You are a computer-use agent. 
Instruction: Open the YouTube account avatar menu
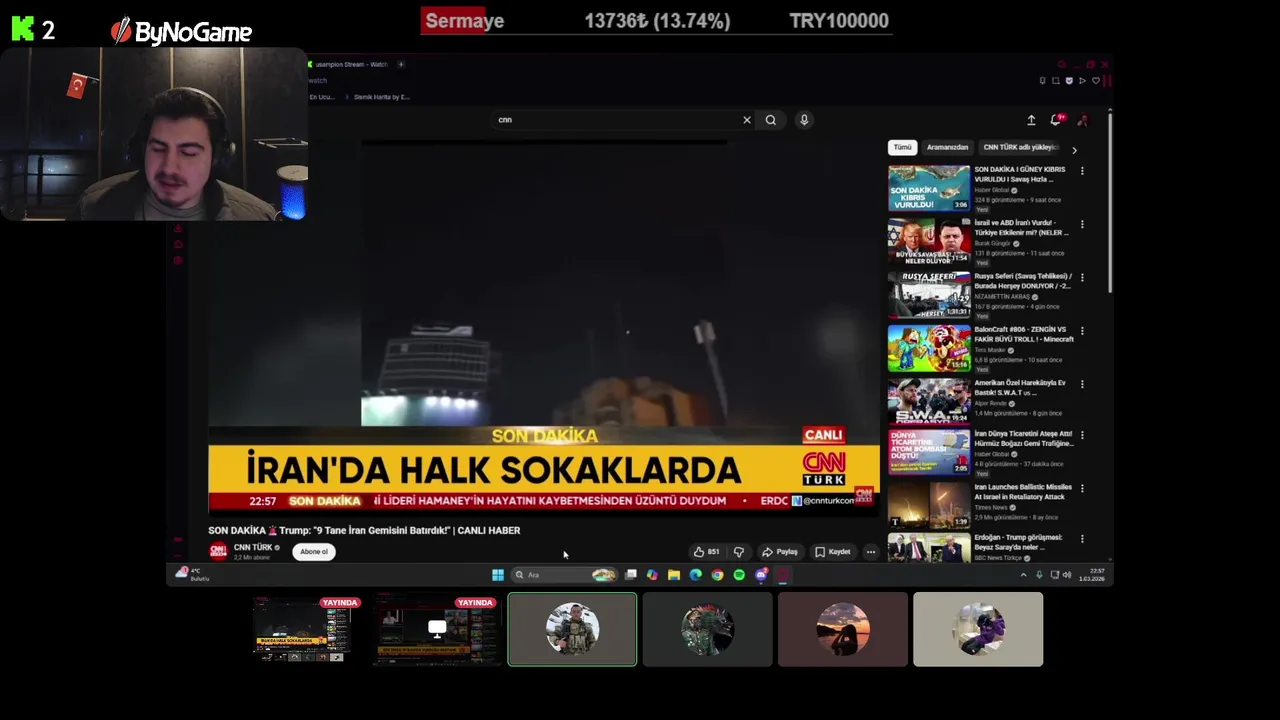tap(1083, 120)
